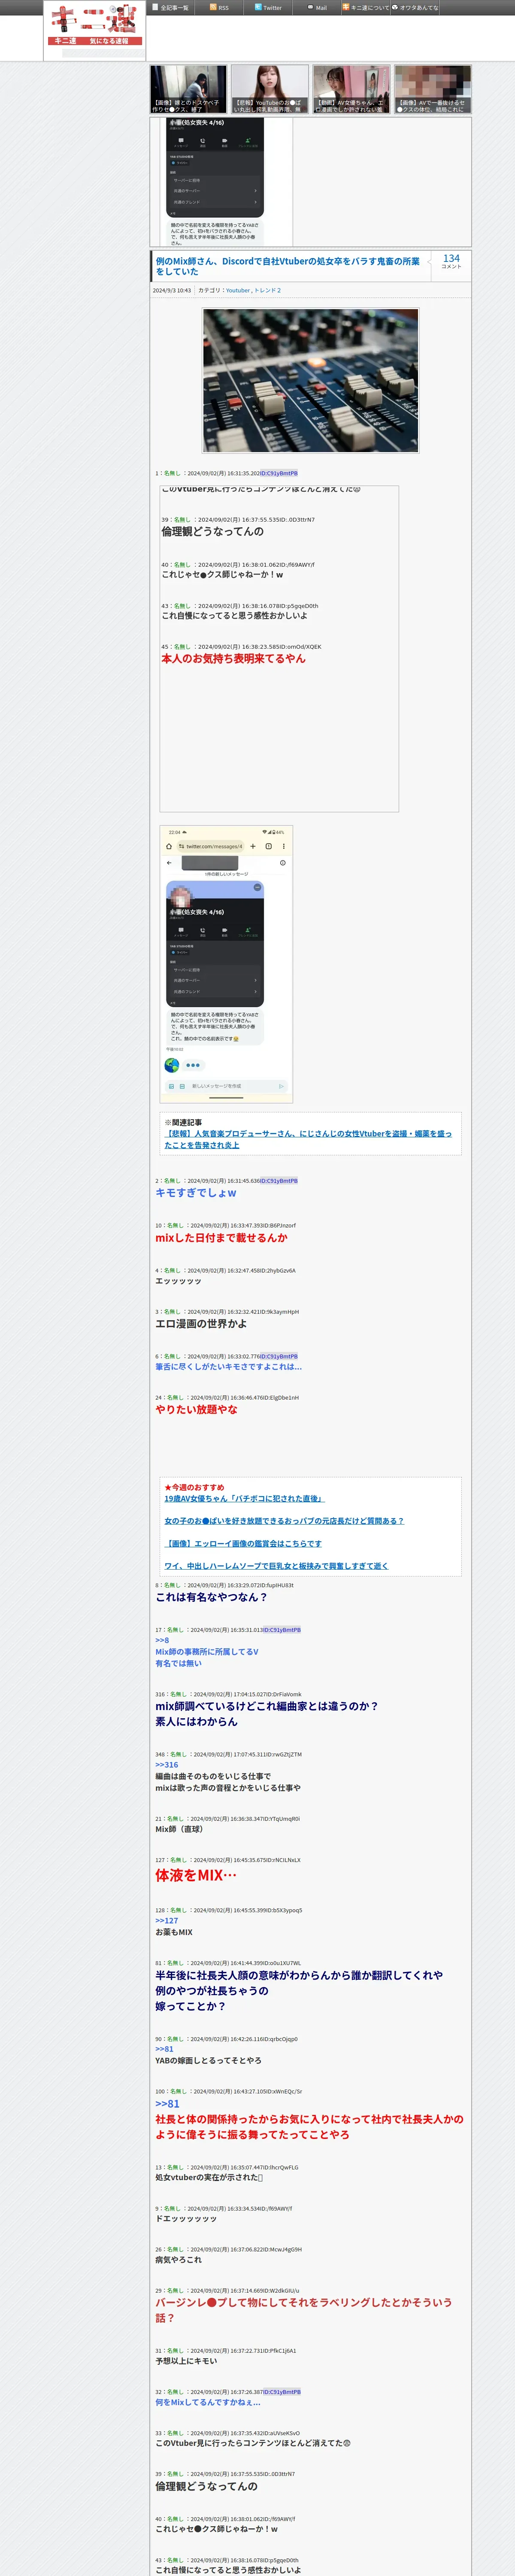
Task: Follow the >>81 anchor in post 90
Action: click(164, 2049)
